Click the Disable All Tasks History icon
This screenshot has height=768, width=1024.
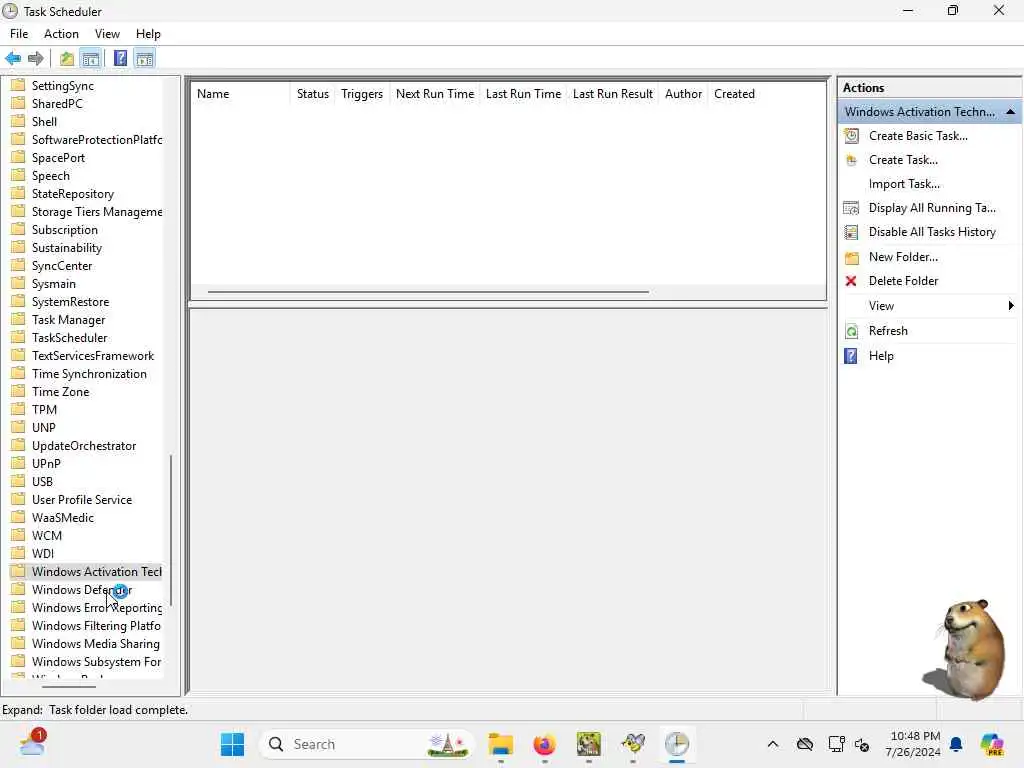click(x=851, y=232)
